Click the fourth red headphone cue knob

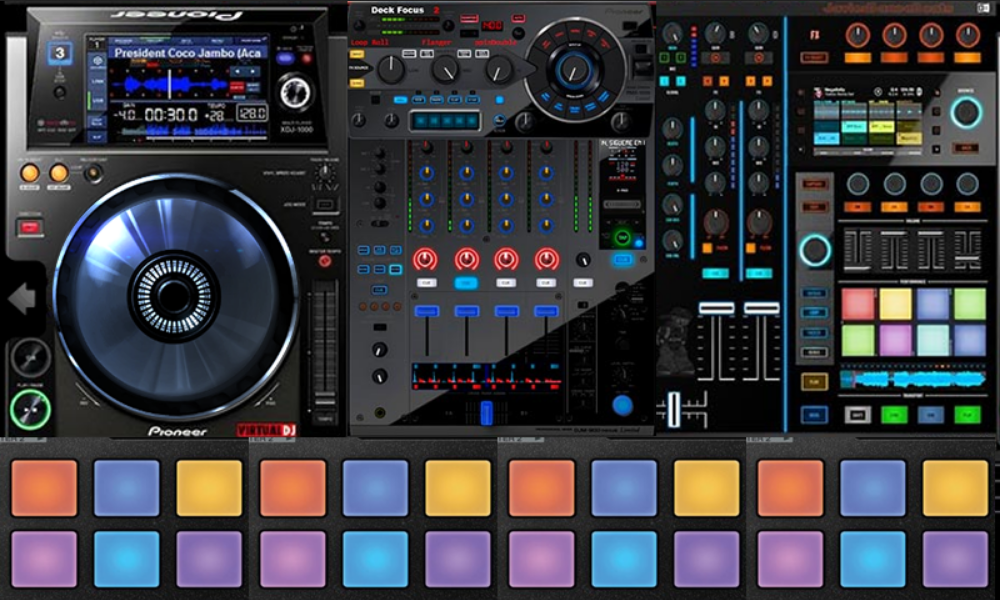(546, 260)
